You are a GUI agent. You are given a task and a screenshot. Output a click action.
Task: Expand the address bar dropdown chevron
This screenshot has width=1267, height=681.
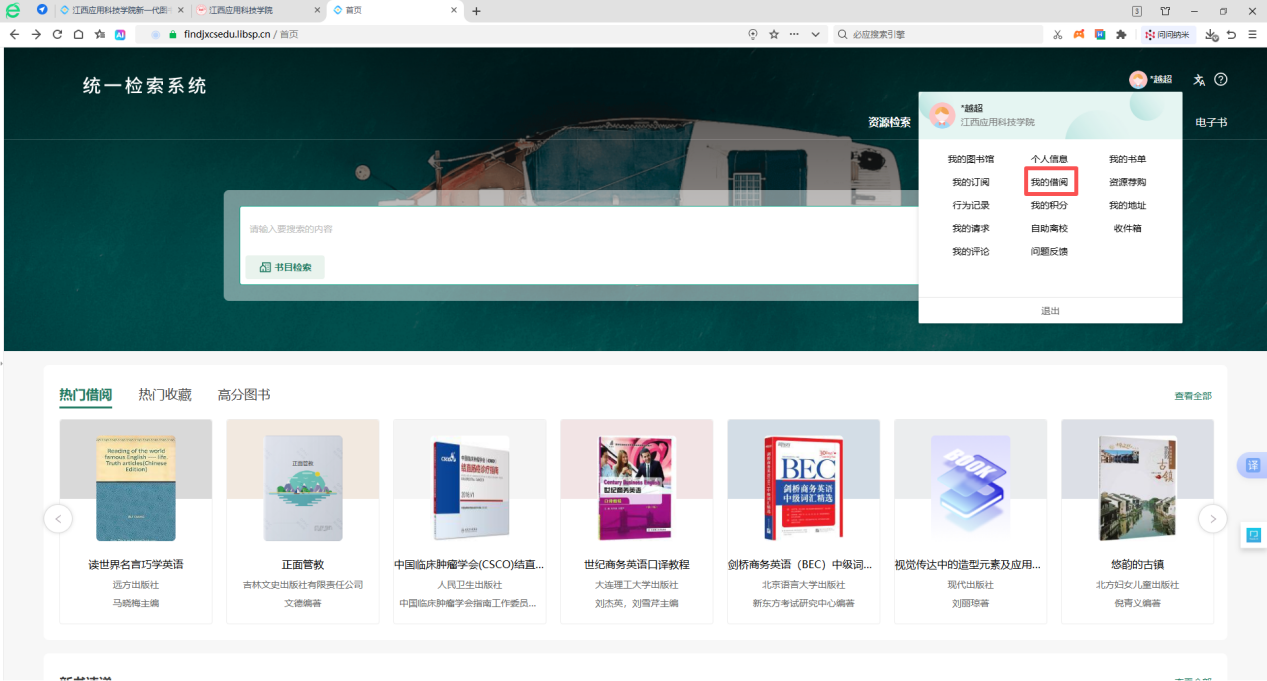coord(815,34)
